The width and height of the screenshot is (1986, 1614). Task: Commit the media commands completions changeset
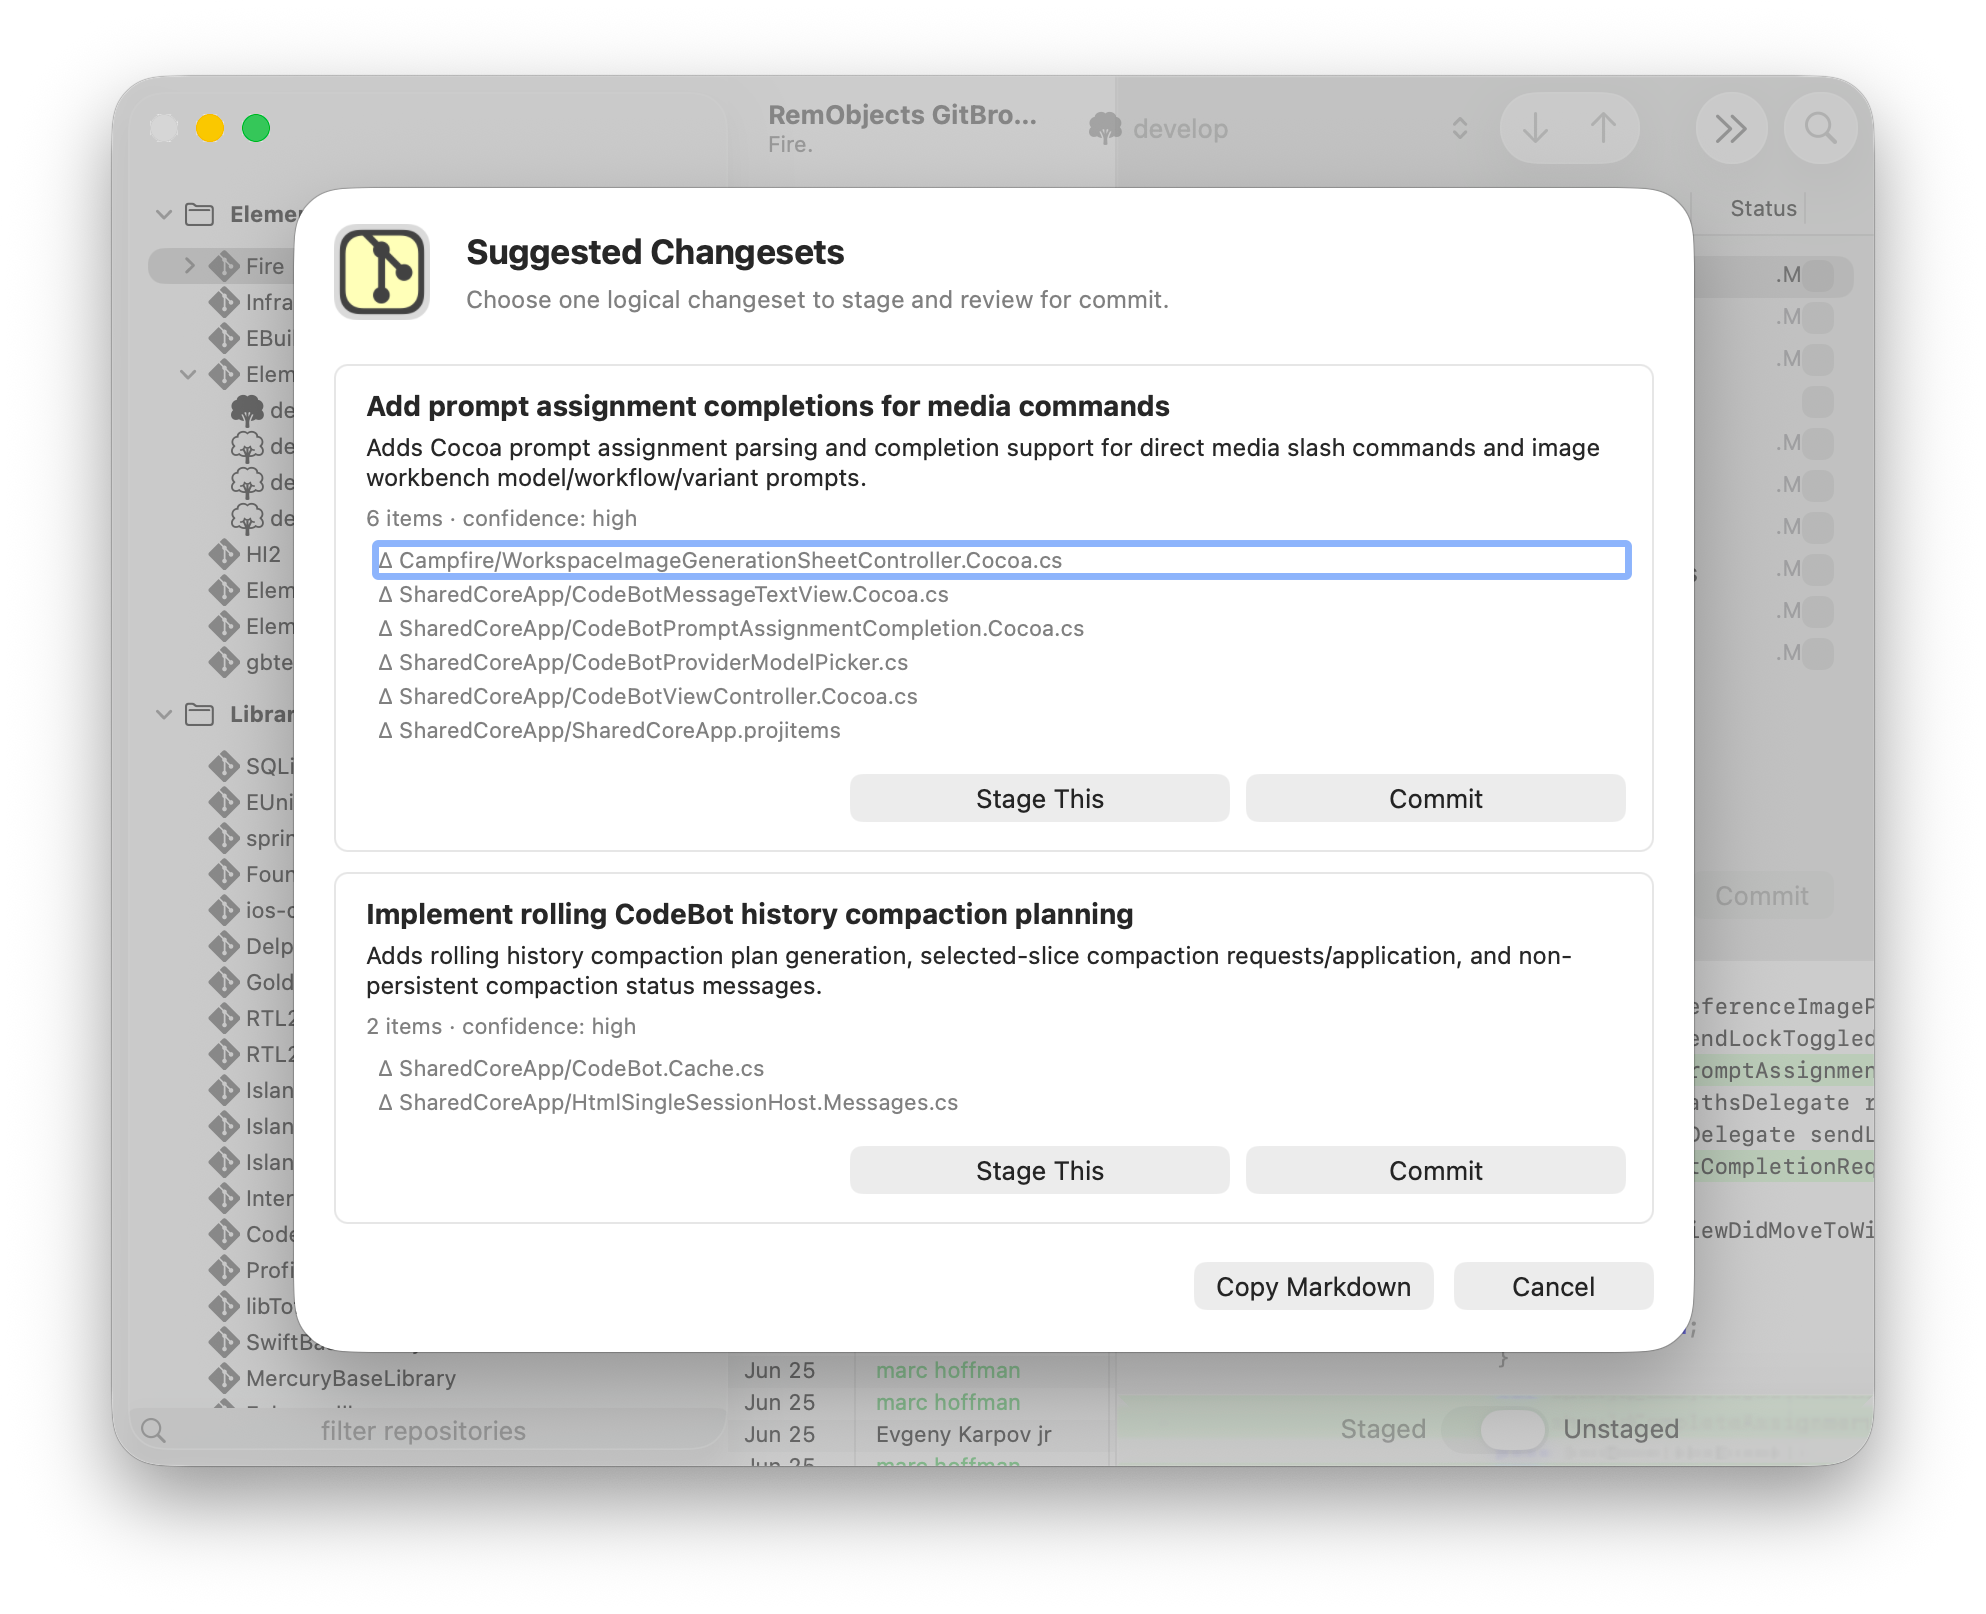[x=1435, y=798]
